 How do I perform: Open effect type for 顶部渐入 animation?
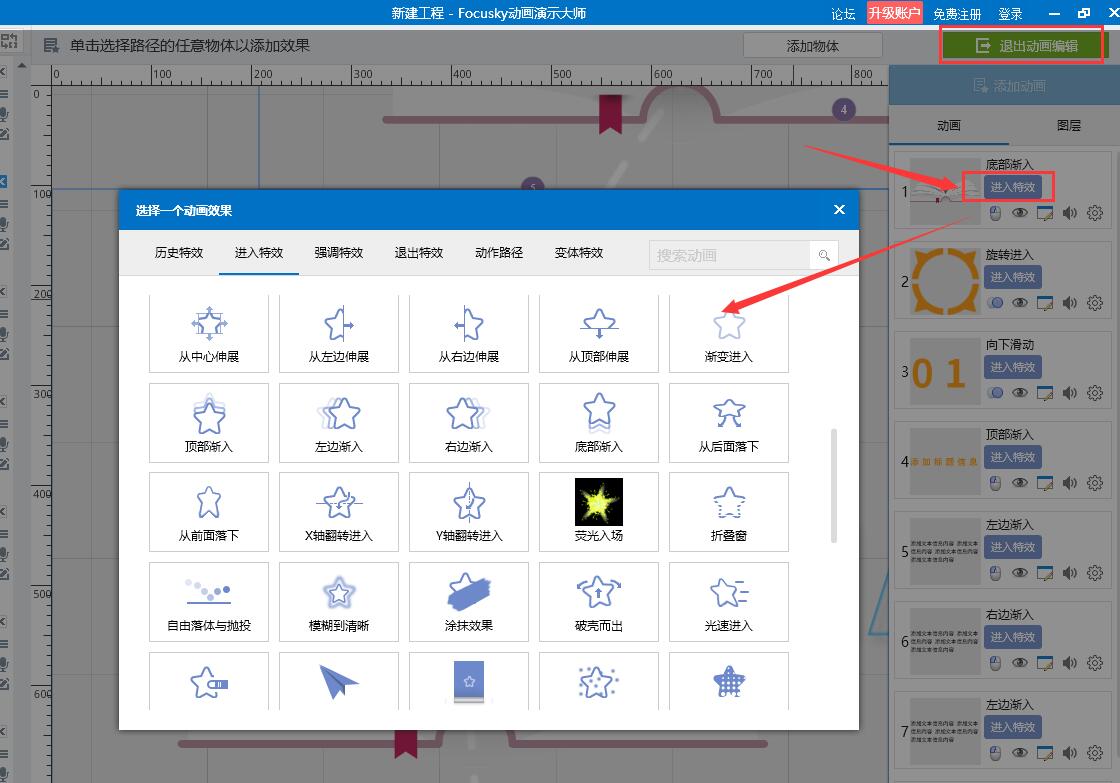[1012, 457]
